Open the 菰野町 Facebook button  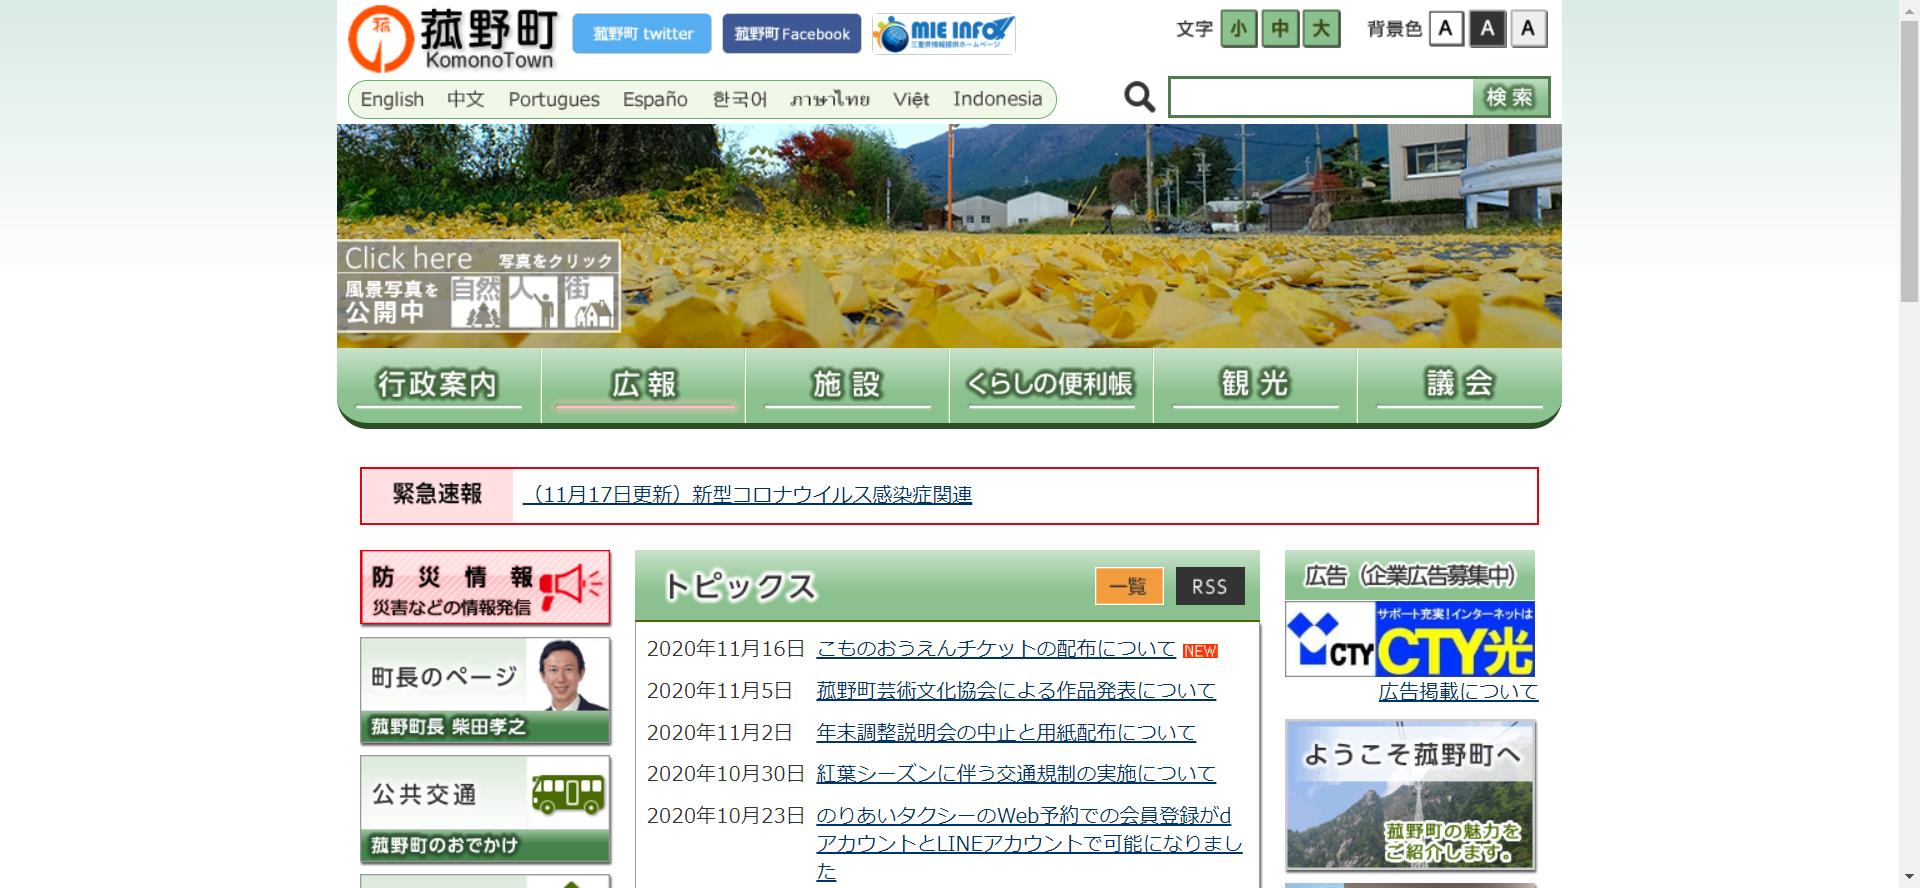[x=792, y=33]
